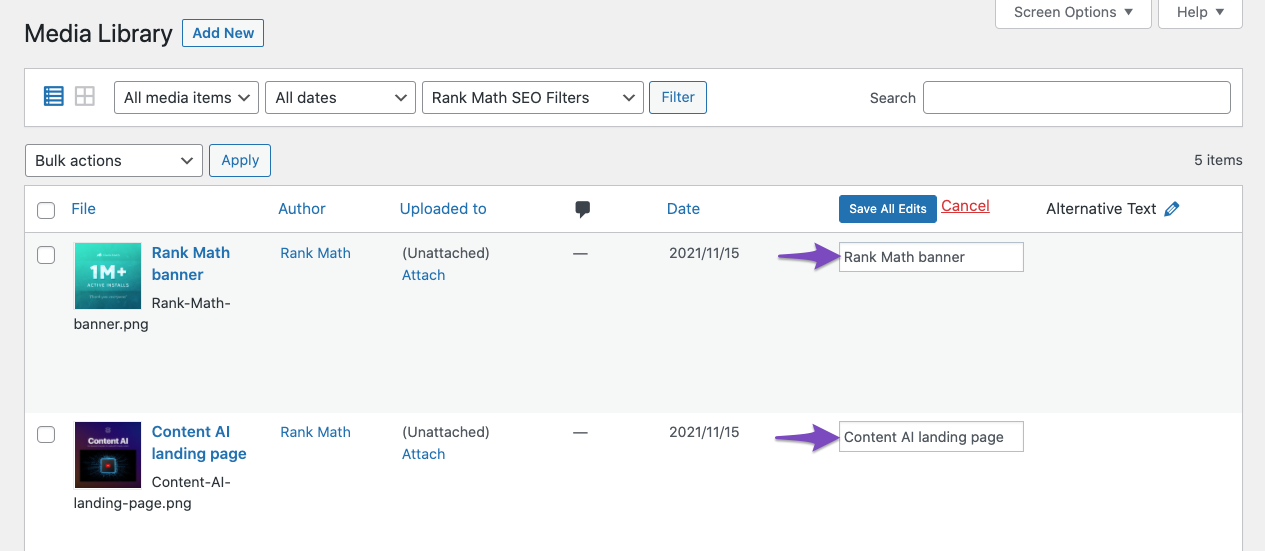This screenshot has width=1265, height=551.
Task: Click (Unattached) text in Rank Math banner row
Action: 446,253
